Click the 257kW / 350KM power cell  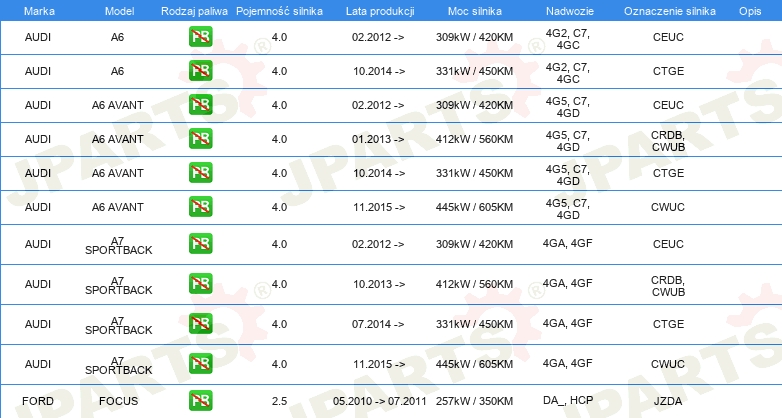(475, 401)
